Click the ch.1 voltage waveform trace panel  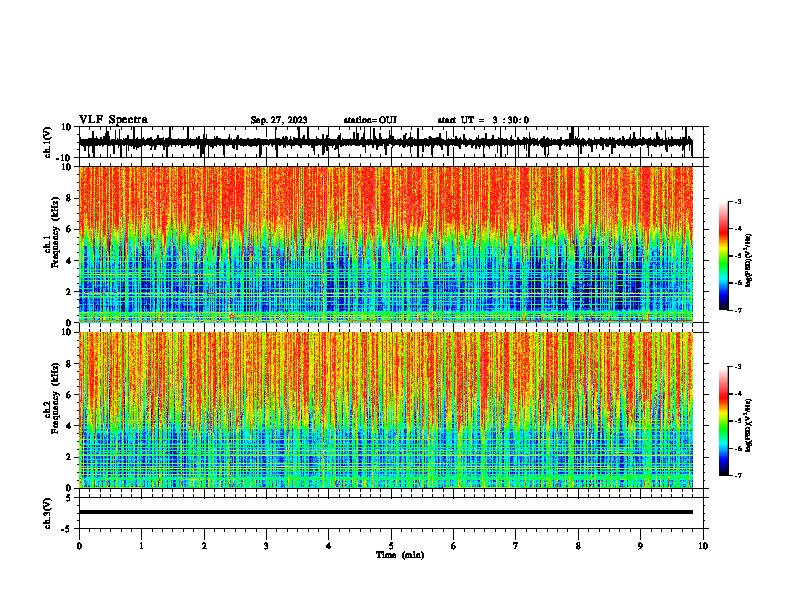[x=393, y=142]
